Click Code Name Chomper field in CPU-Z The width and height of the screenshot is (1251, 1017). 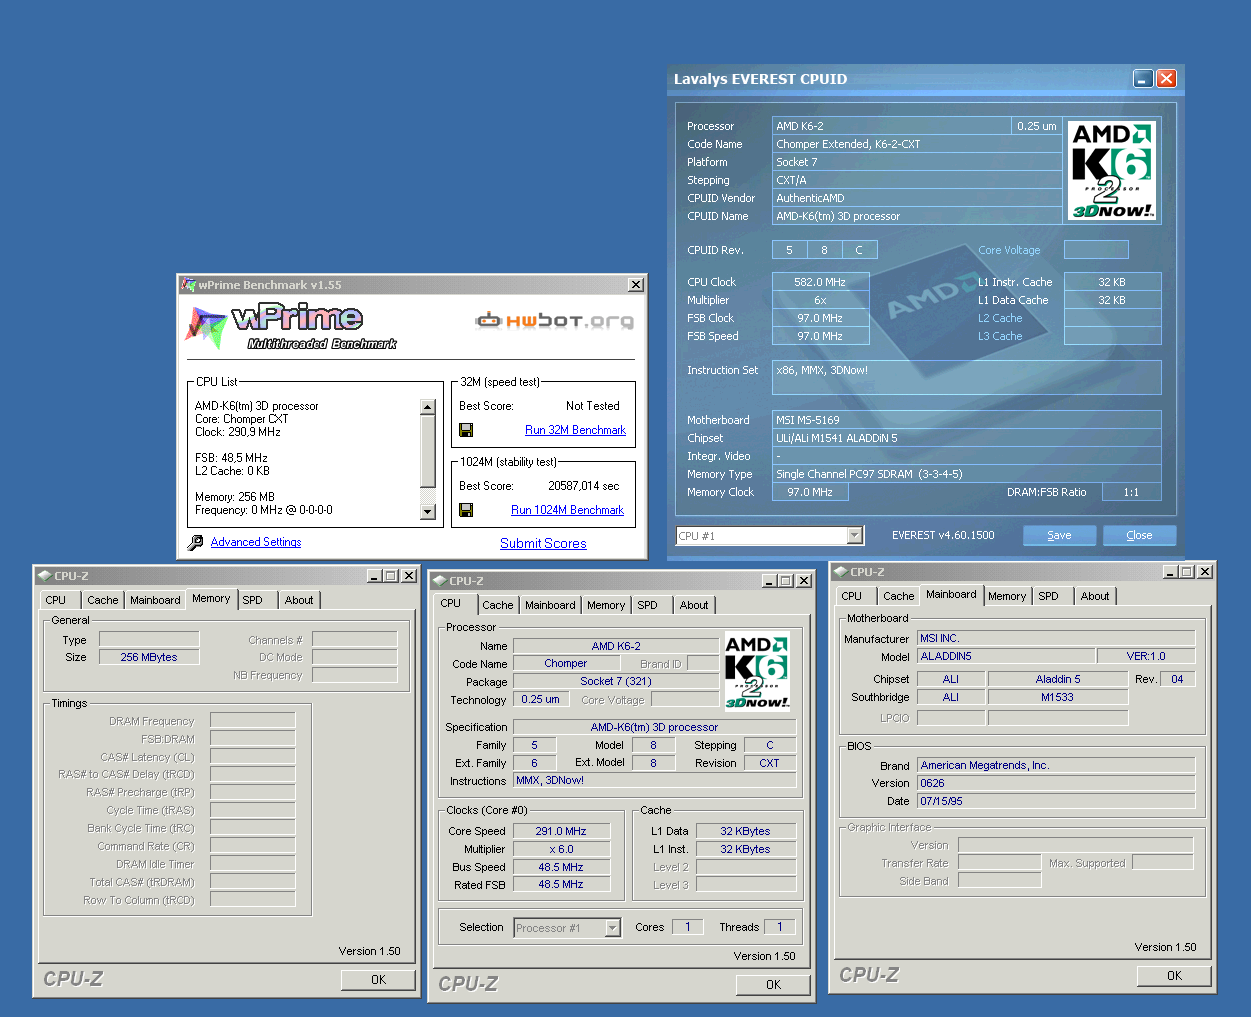(565, 663)
